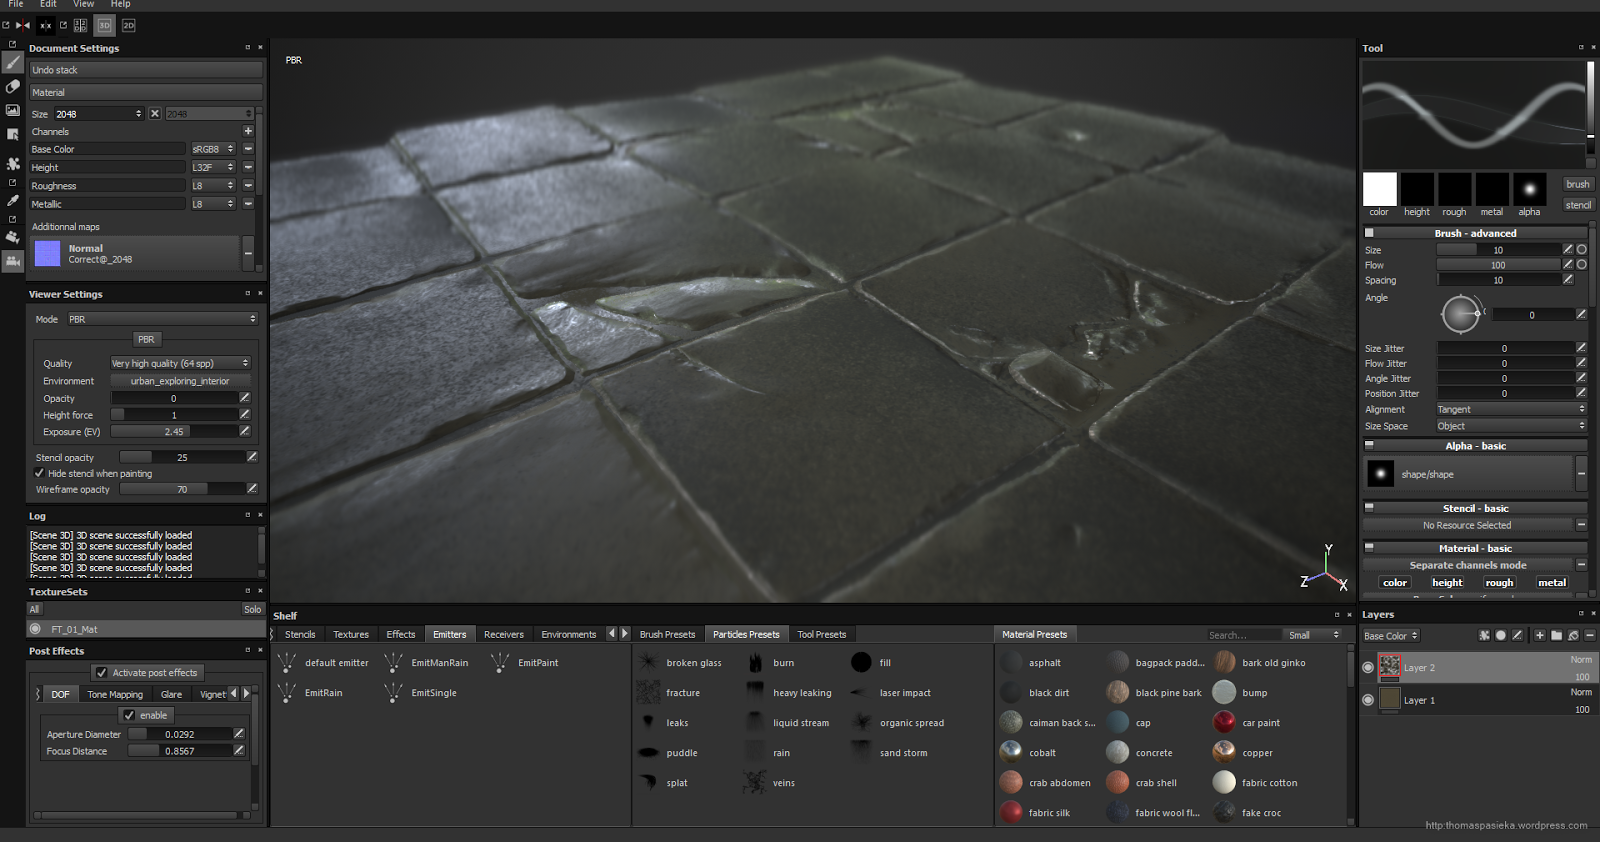Add a new layer with plus icon
The height and width of the screenshot is (842, 1600).
(x=1540, y=635)
